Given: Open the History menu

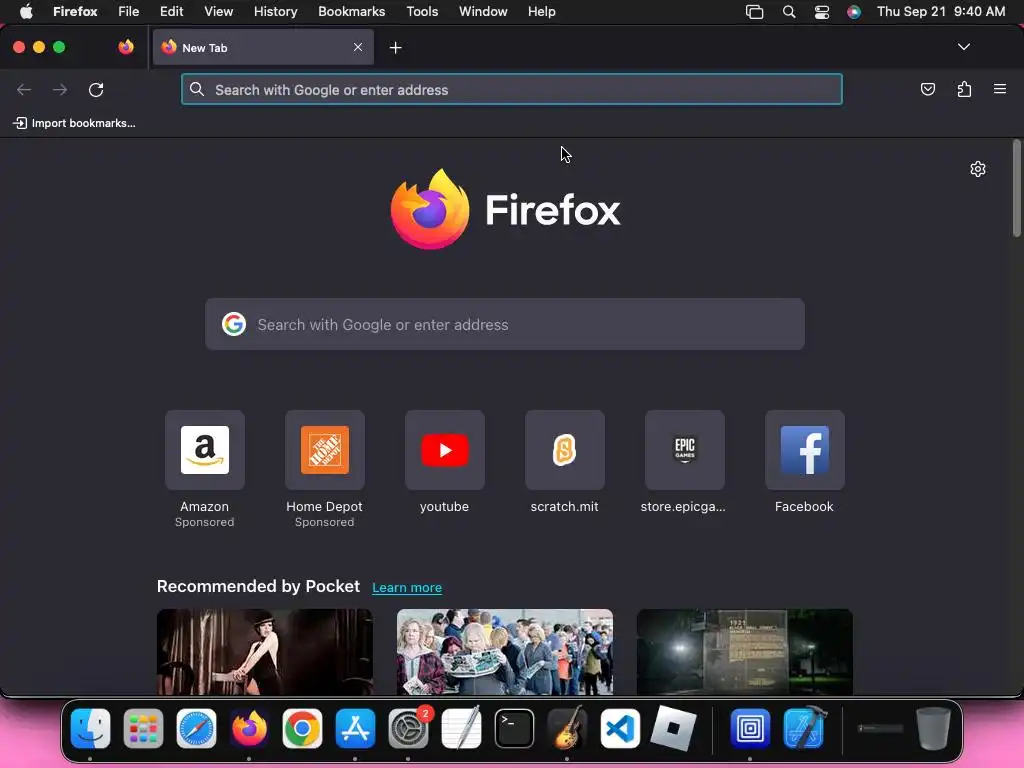Looking at the screenshot, I should 275,12.
